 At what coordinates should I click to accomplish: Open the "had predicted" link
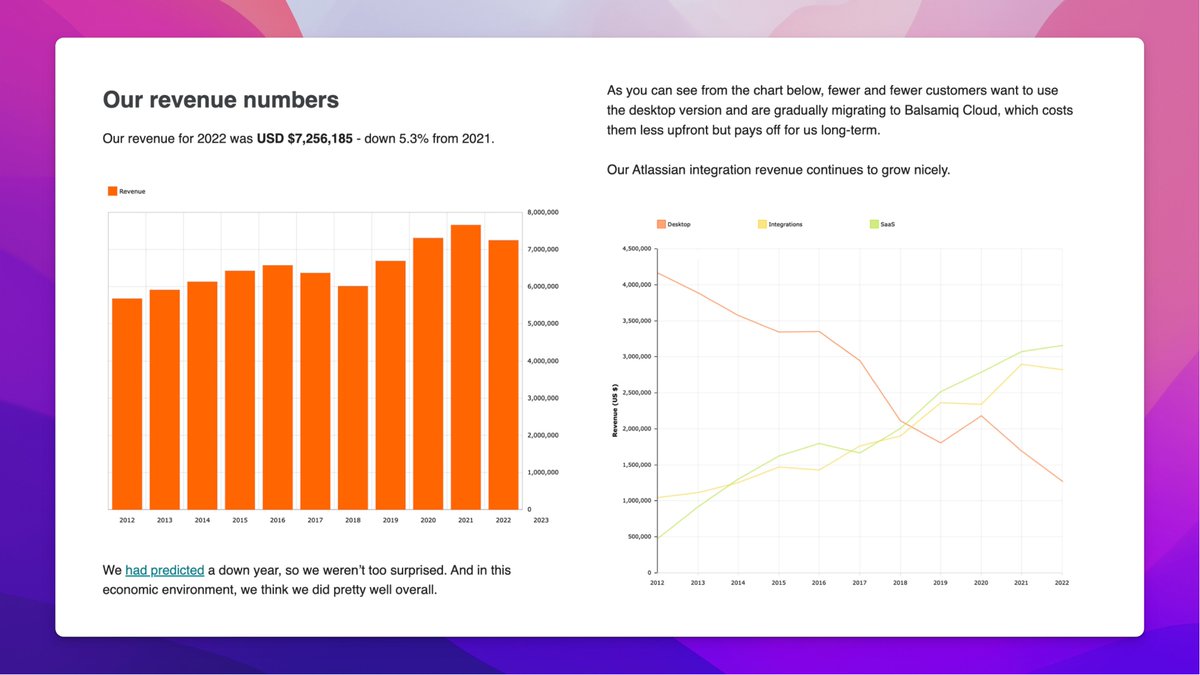pos(164,570)
